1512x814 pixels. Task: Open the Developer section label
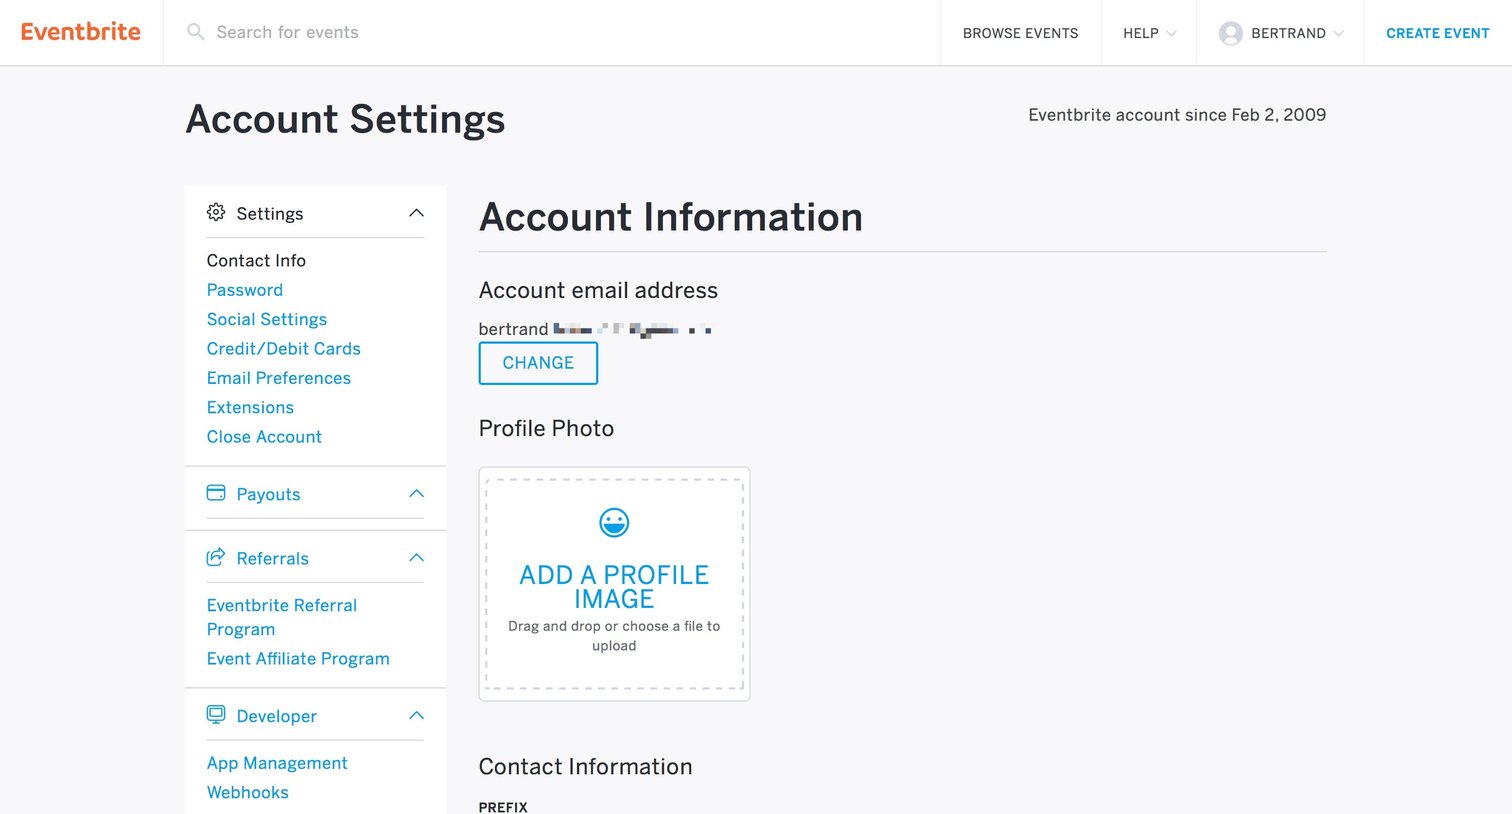(x=276, y=716)
